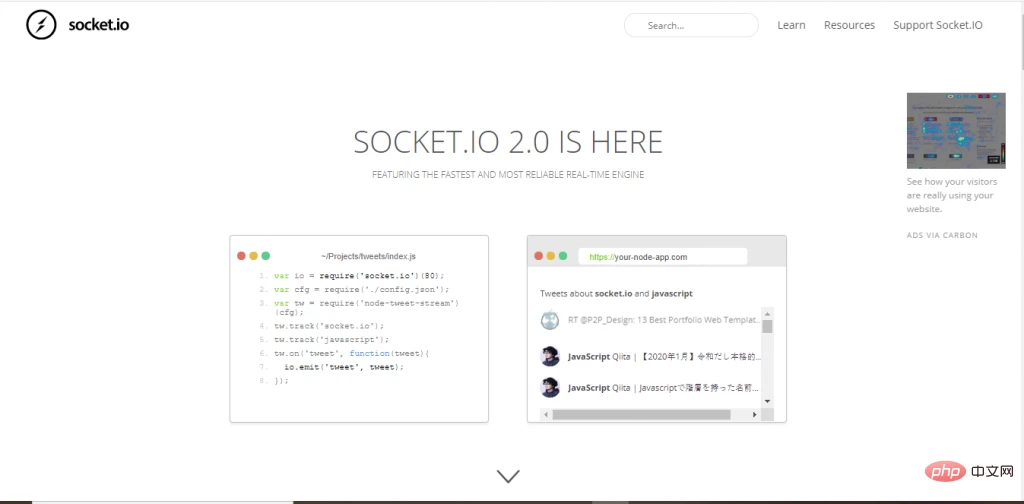This screenshot has width=1024, height=504.
Task: Click the red dot in the code editor window
Action: point(242,256)
